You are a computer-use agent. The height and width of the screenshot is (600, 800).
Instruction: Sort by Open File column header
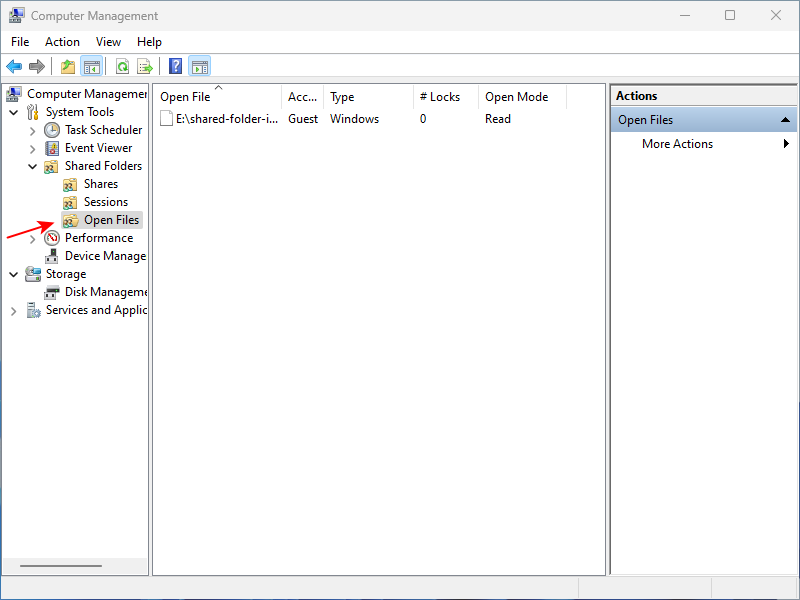pyautogui.click(x=218, y=96)
